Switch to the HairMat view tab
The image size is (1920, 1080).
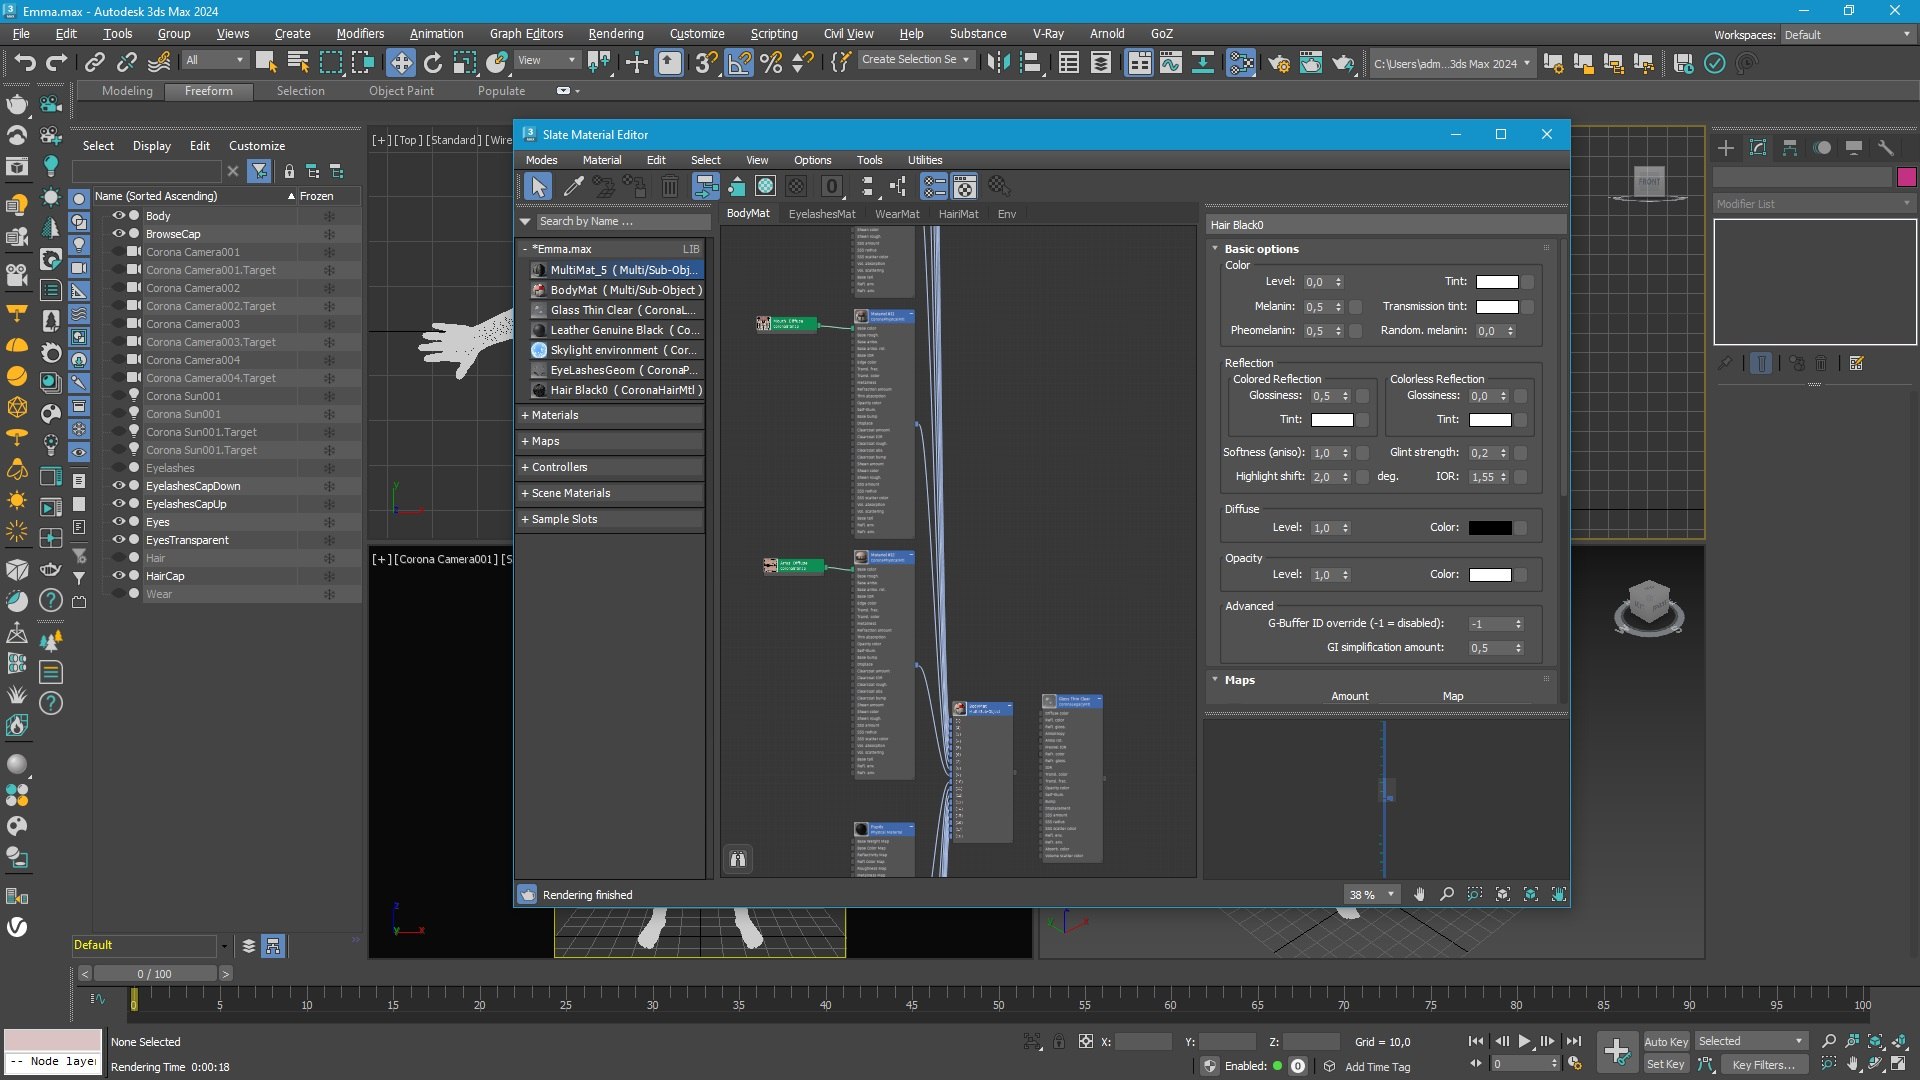[957, 214]
